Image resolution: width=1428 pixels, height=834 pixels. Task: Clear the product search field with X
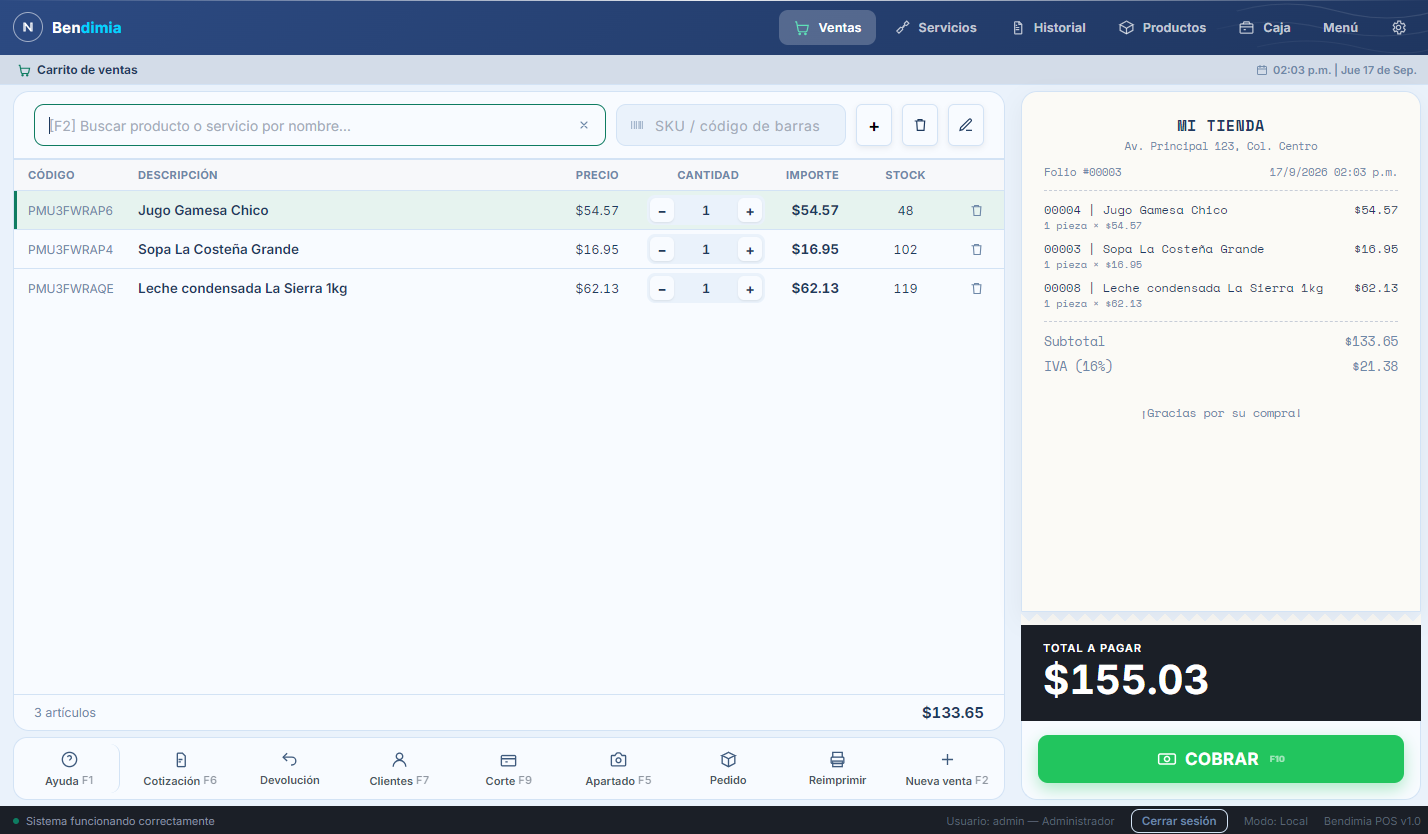pyautogui.click(x=584, y=125)
